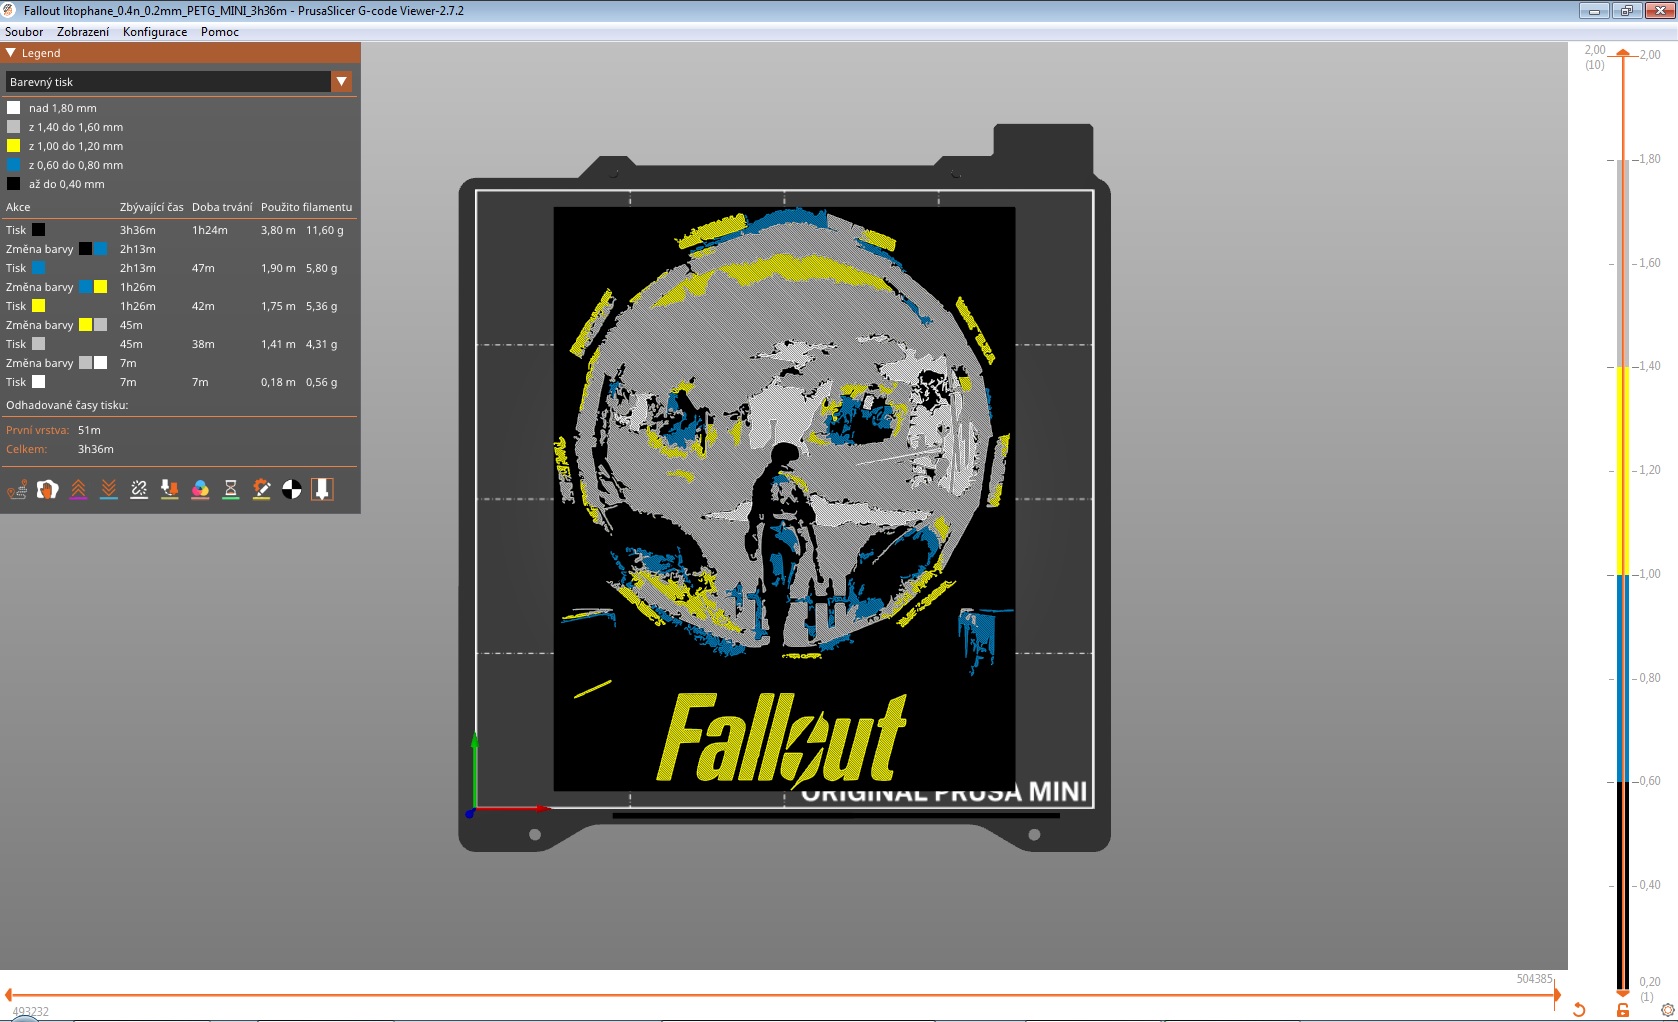The image size is (1678, 1022).
Task: Show pause print marks
Action: click(x=230, y=490)
